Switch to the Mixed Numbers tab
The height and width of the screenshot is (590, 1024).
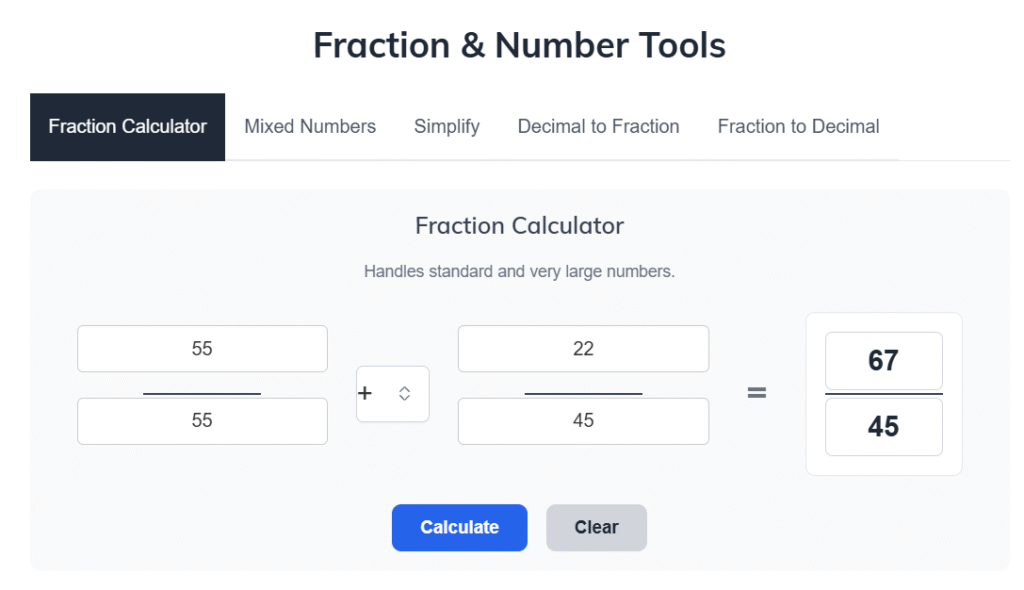[x=310, y=127]
